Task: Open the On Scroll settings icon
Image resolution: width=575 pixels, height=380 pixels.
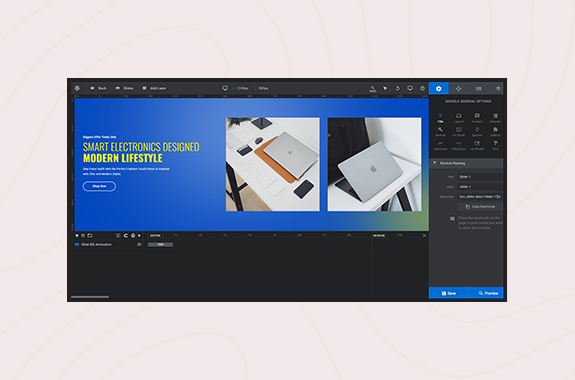Action: click(458, 131)
